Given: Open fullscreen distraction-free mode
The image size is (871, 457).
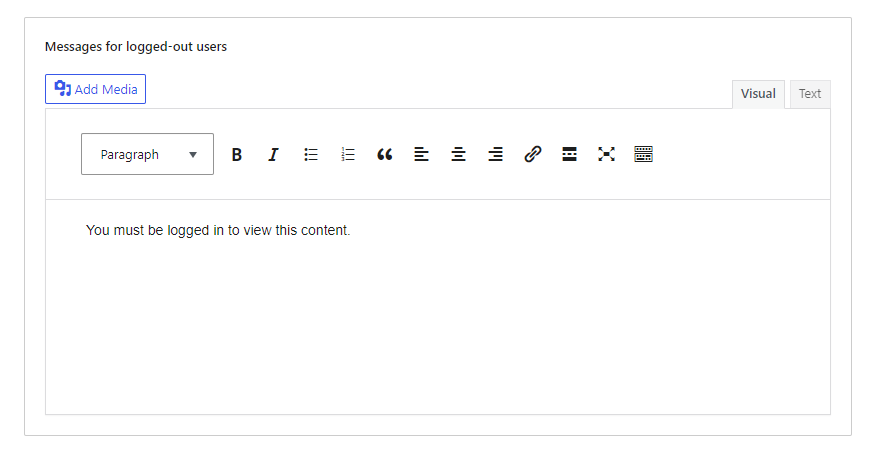Looking at the screenshot, I should (607, 154).
